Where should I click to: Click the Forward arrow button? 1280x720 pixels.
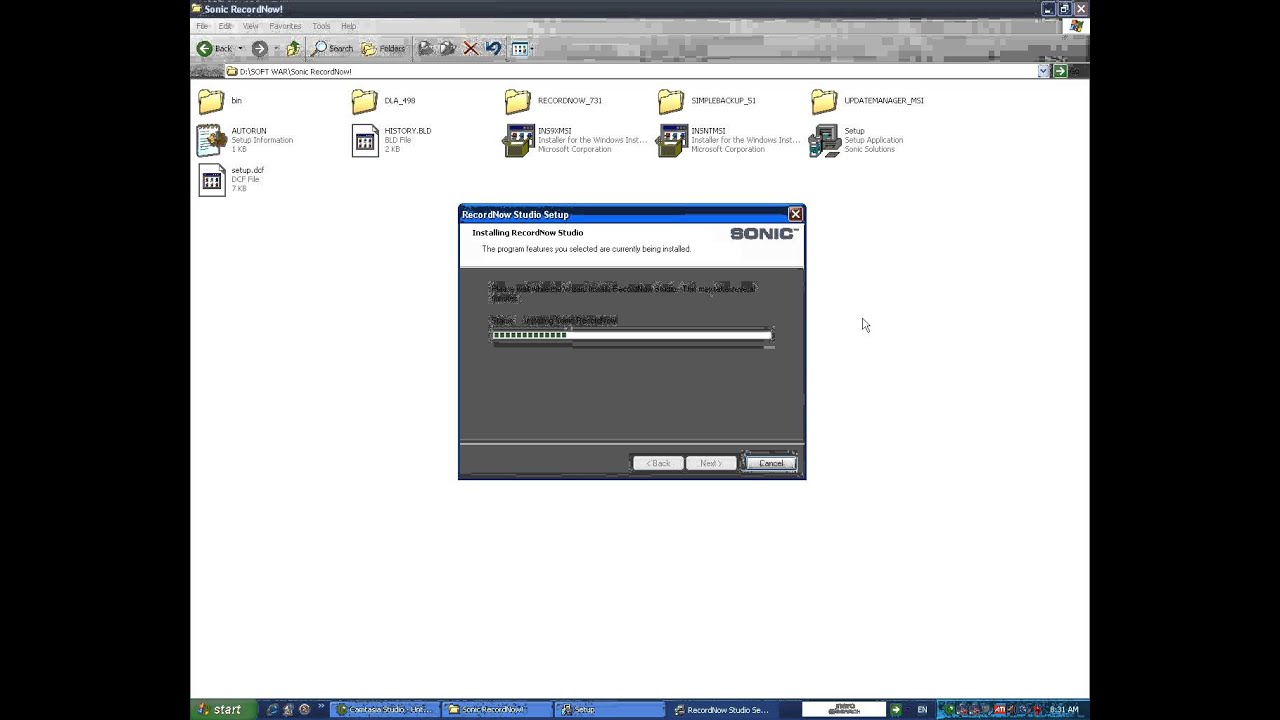[x=259, y=48]
